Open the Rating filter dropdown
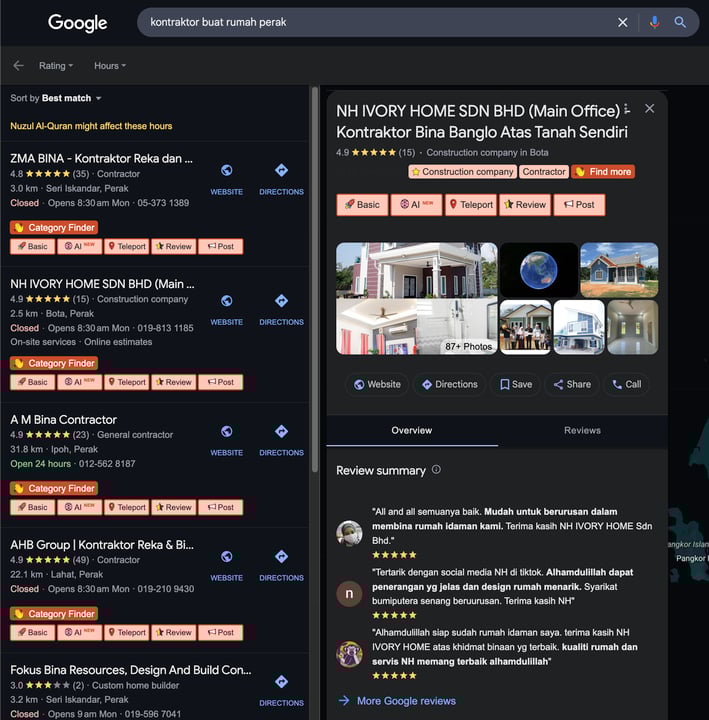Image resolution: width=709 pixels, height=720 pixels. (x=56, y=66)
